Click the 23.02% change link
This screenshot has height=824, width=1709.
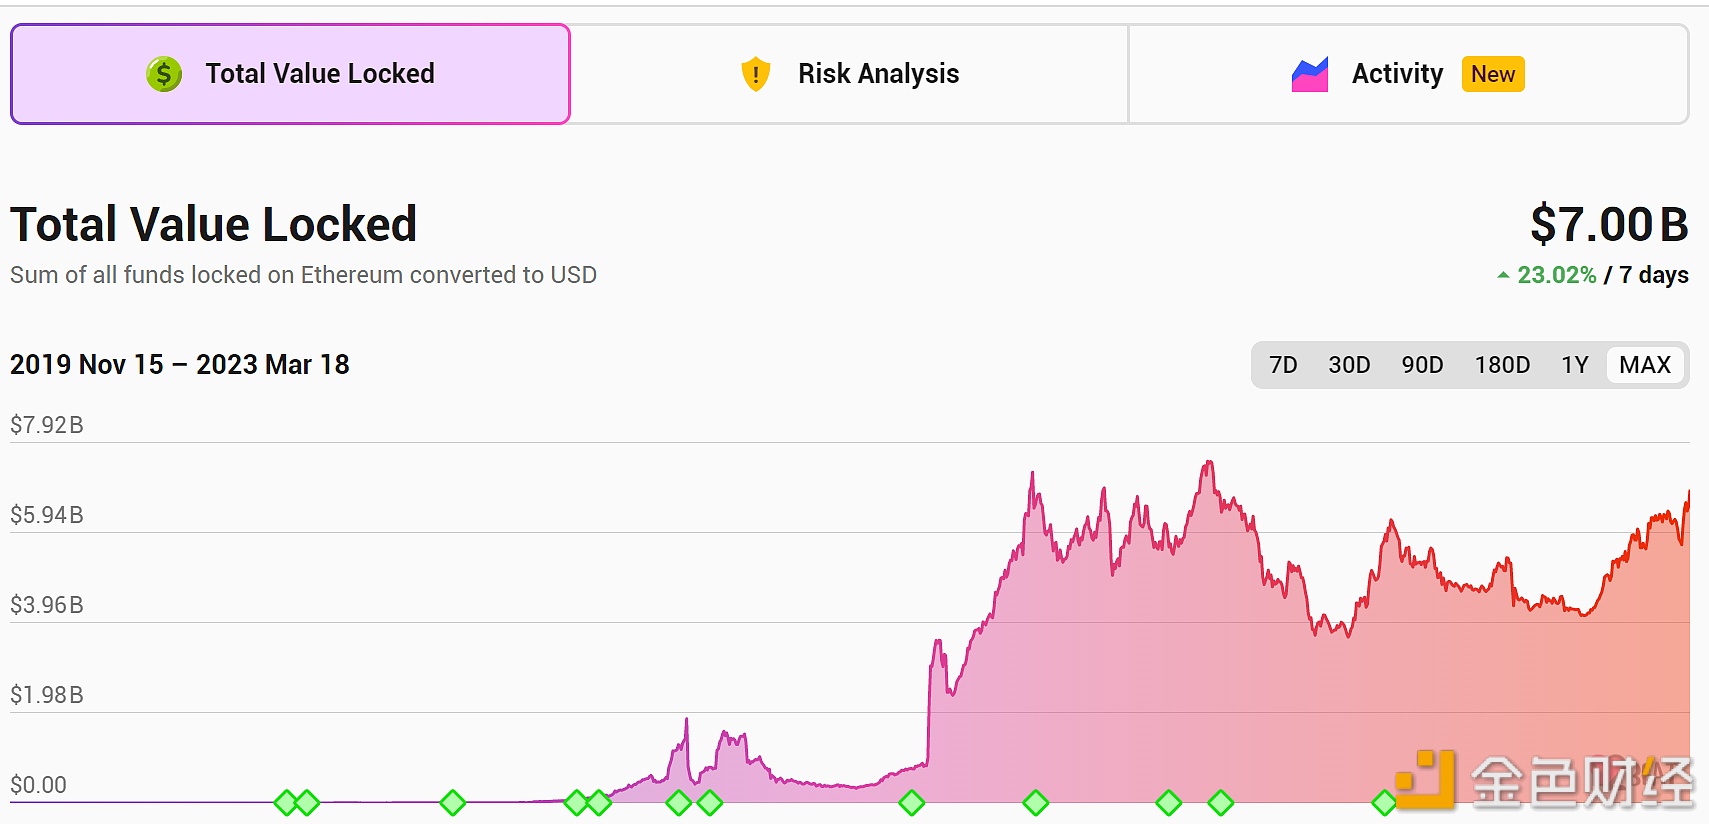pos(1555,274)
